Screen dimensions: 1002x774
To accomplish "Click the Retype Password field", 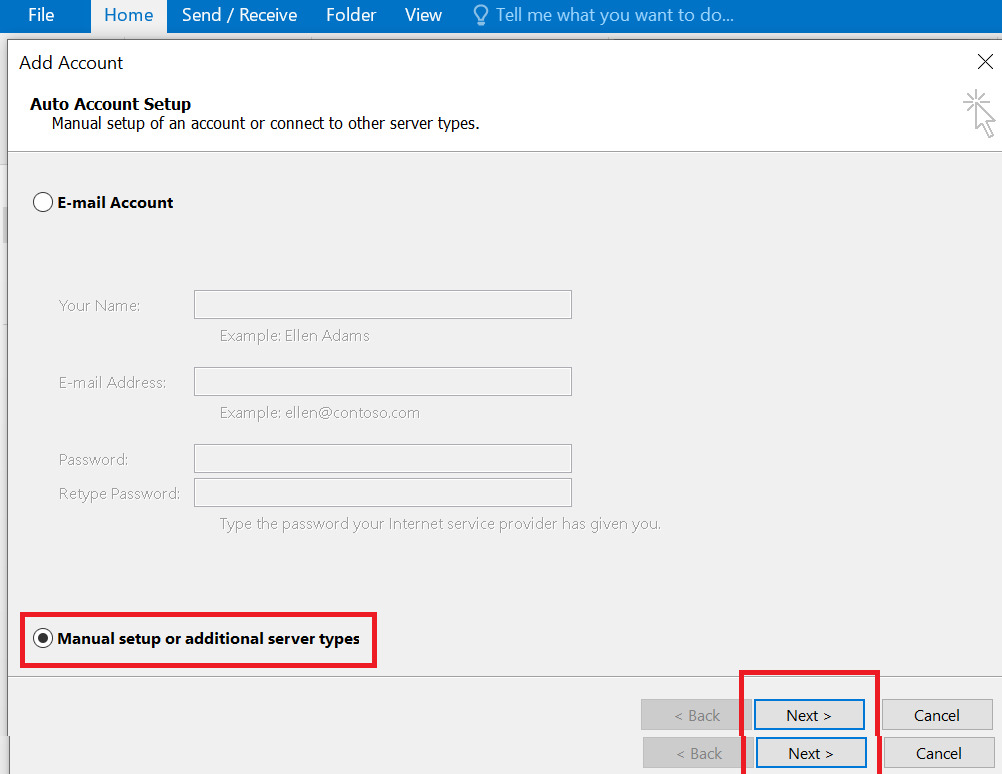I will click(382, 492).
